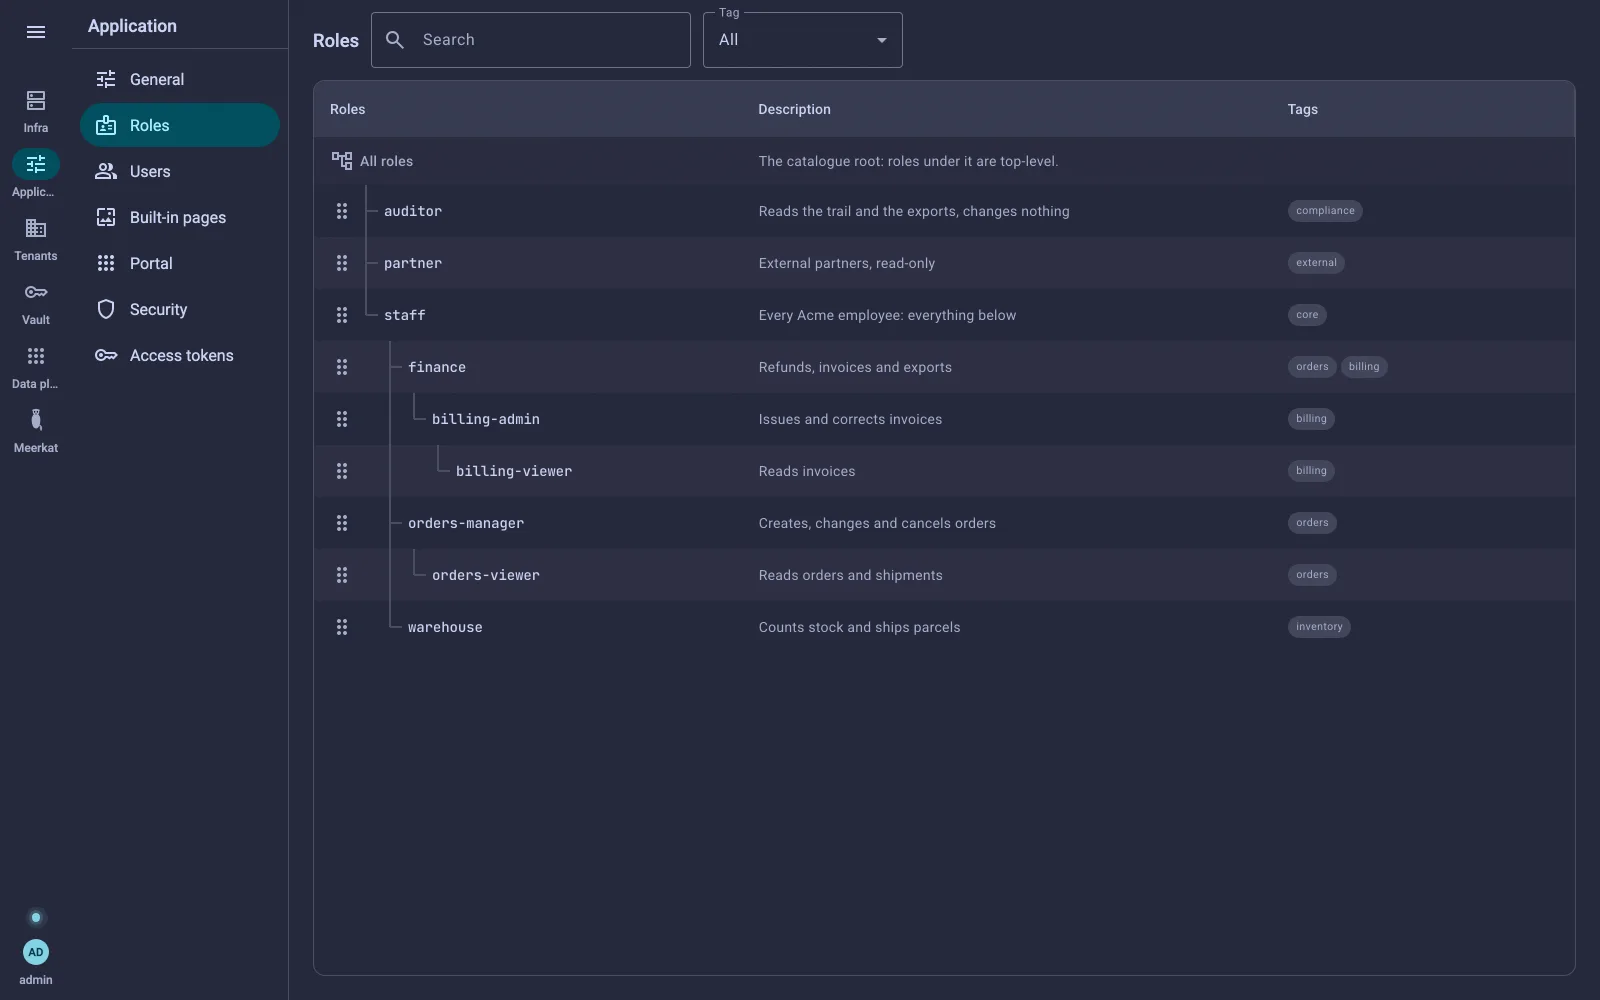Click the All roles tree icon
This screenshot has width=1600, height=1000.
(342, 161)
